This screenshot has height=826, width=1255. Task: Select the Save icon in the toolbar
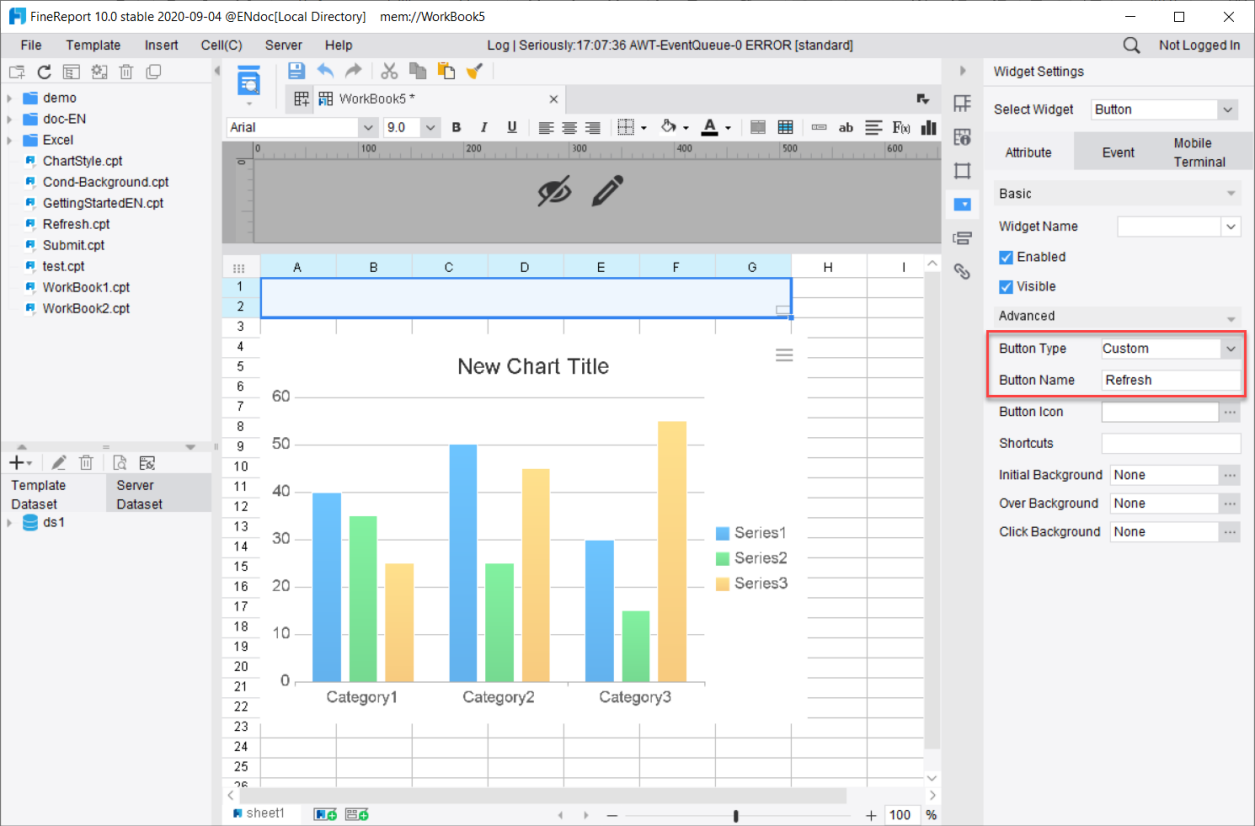(295, 70)
